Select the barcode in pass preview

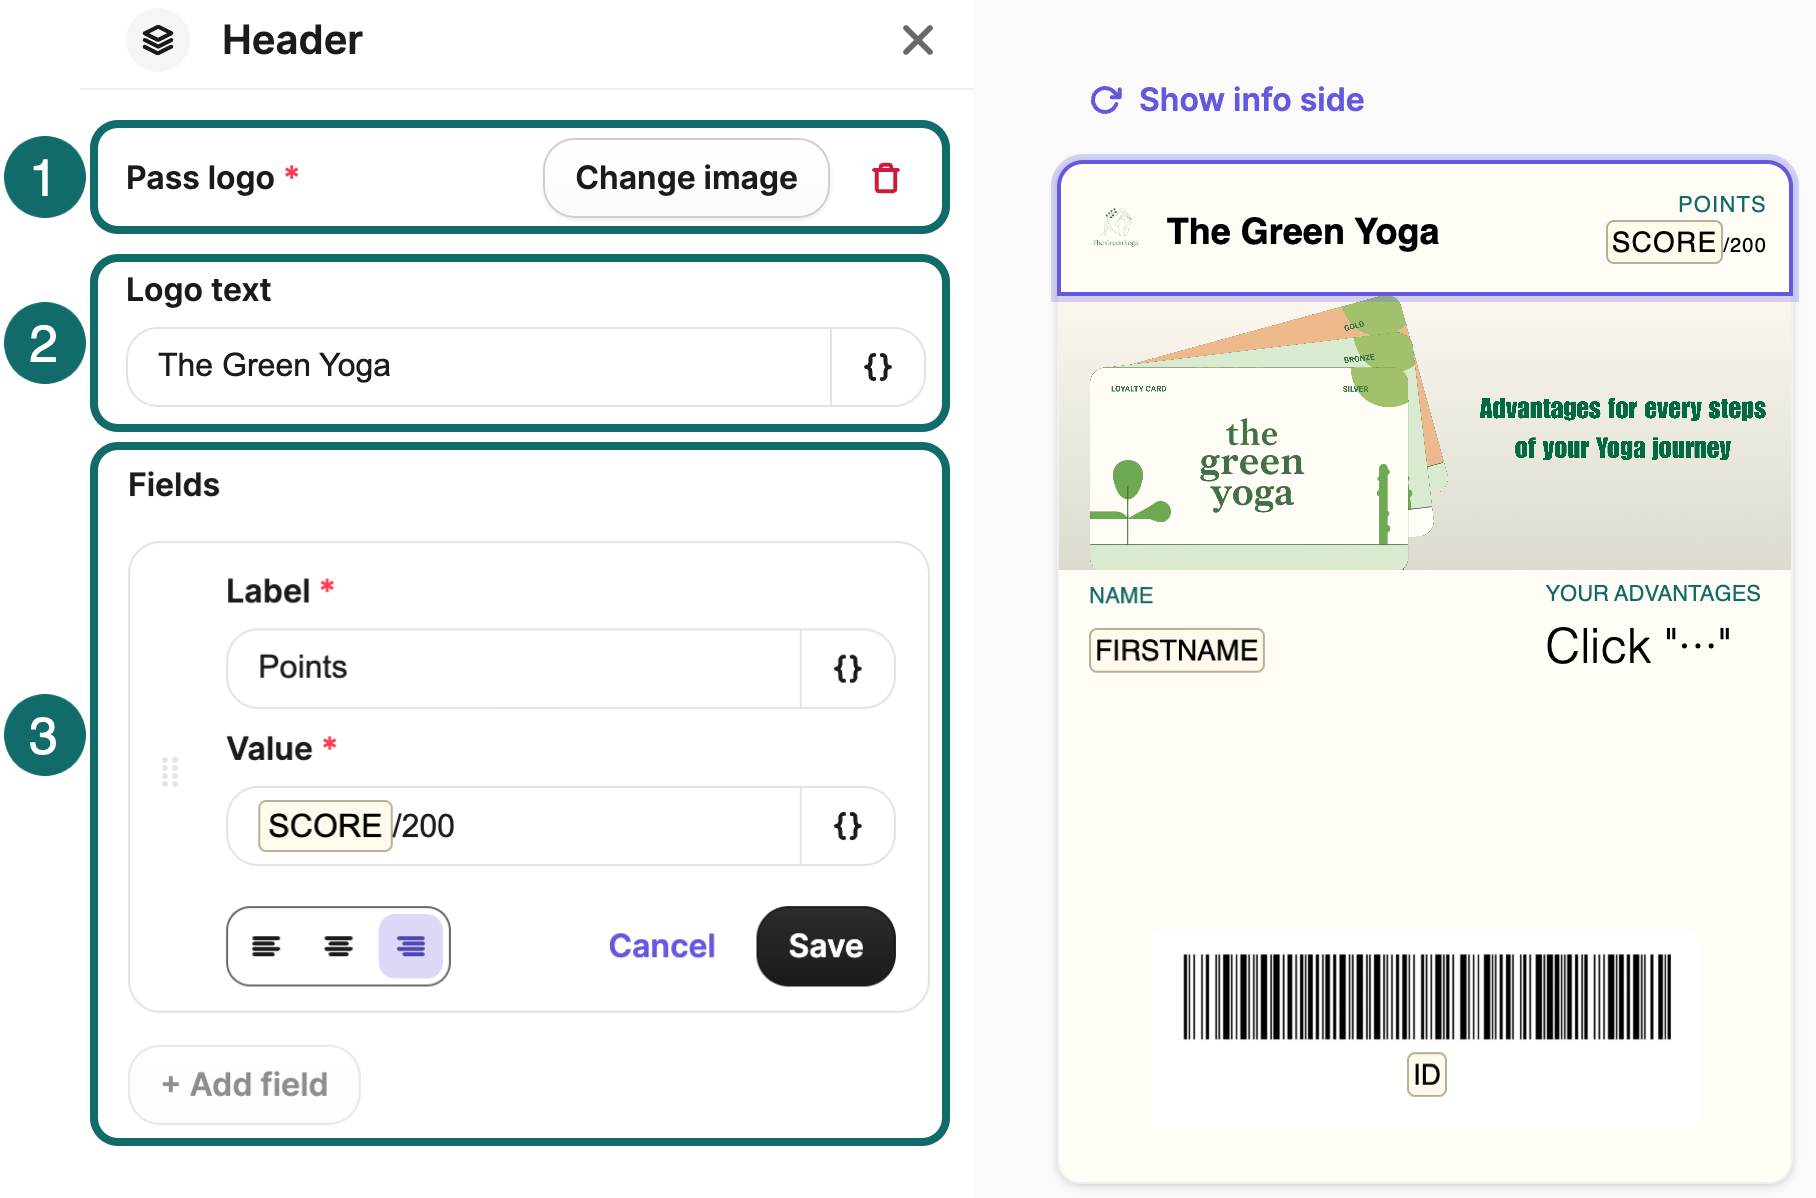(x=1427, y=997)
